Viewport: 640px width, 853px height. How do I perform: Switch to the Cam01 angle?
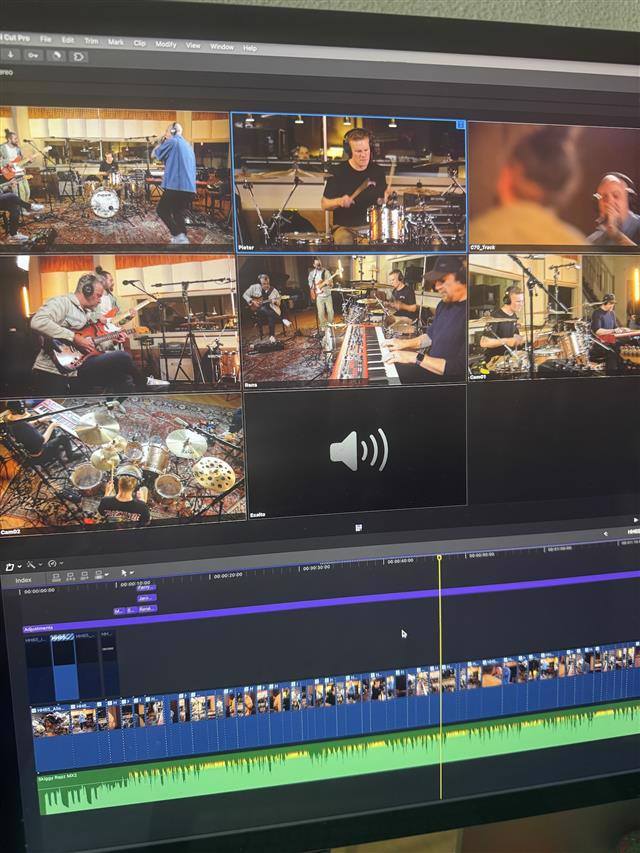point(554,317)
